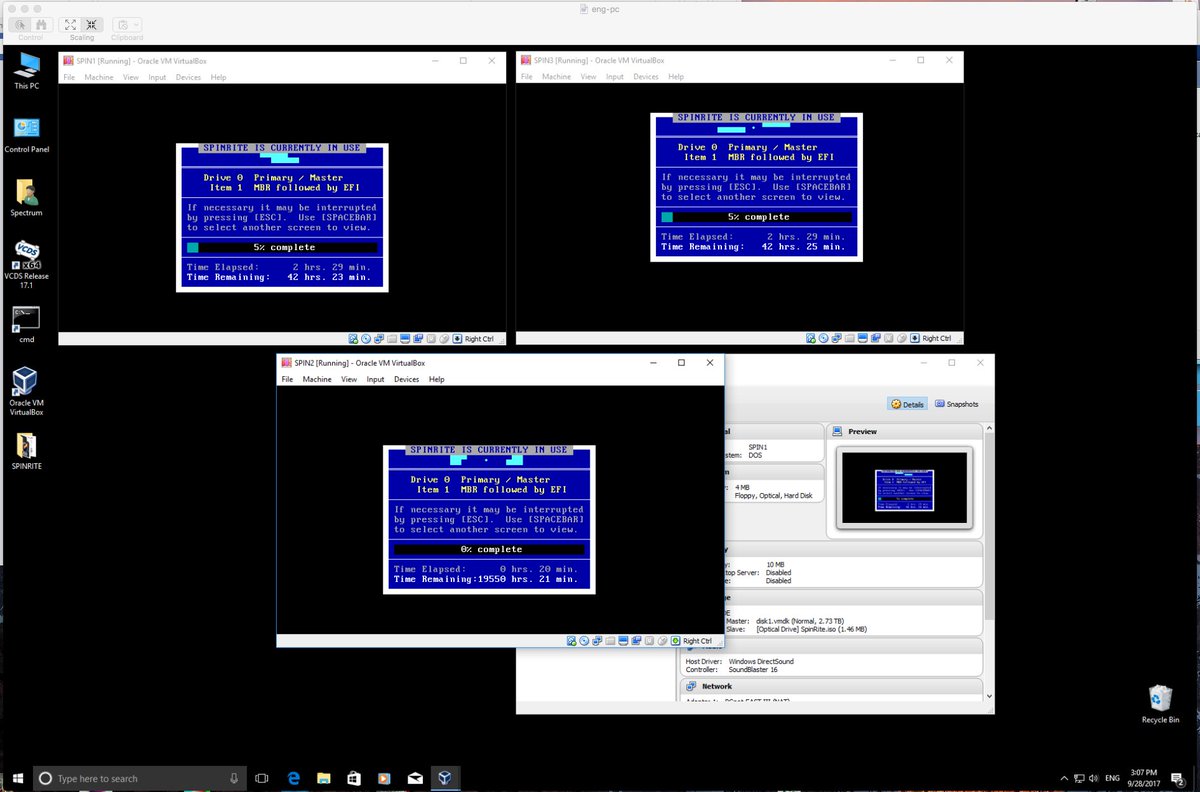
Task: Click optical disk indicator in SPIN1 status bar
Action: [366, 339]
